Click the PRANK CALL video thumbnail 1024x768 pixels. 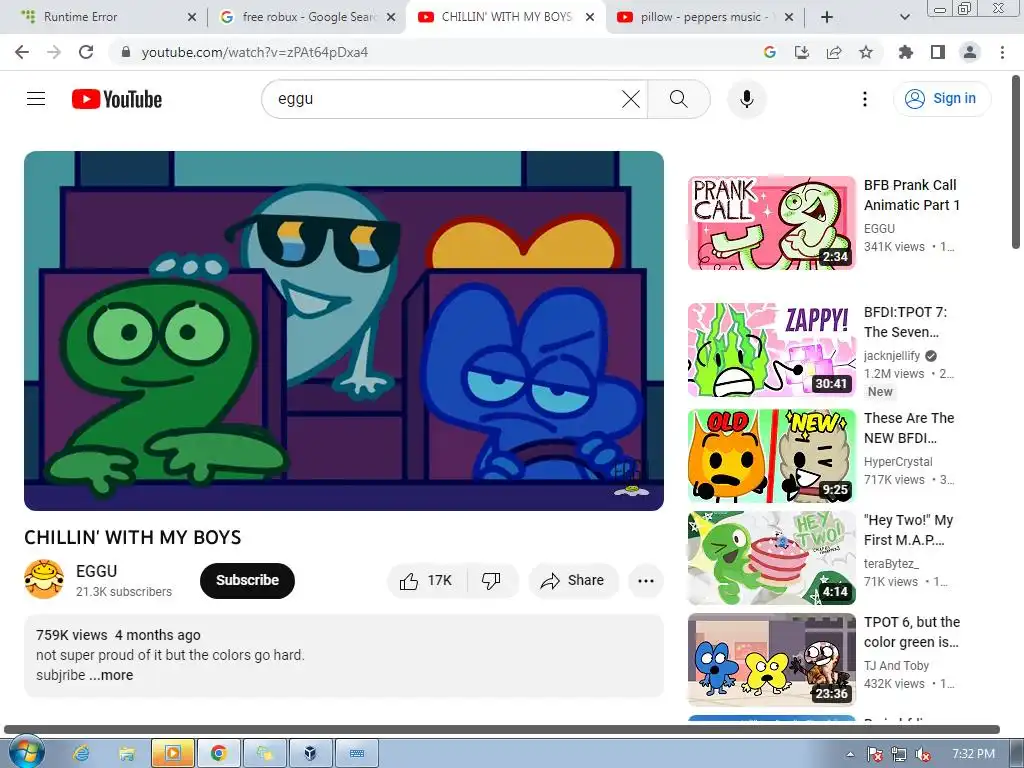[x=771, y=223]
